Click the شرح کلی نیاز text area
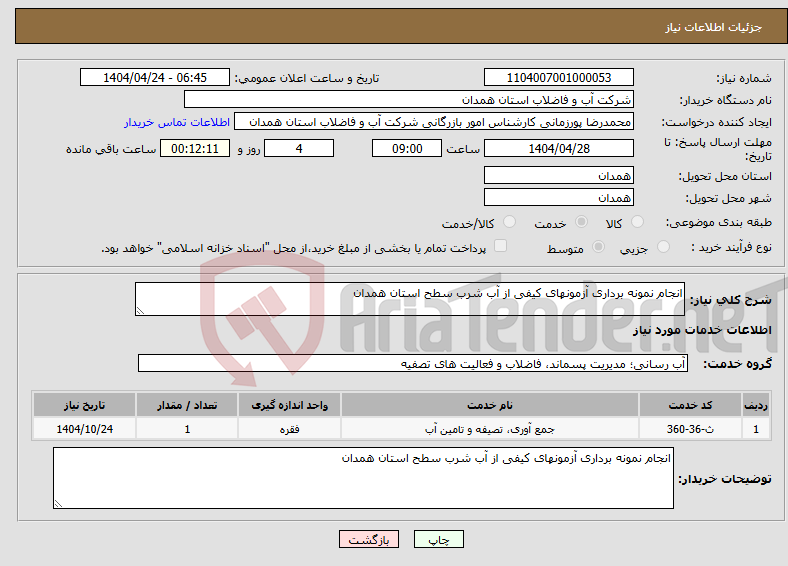Viewport: 788px width, 566px height. pos(410,299)
